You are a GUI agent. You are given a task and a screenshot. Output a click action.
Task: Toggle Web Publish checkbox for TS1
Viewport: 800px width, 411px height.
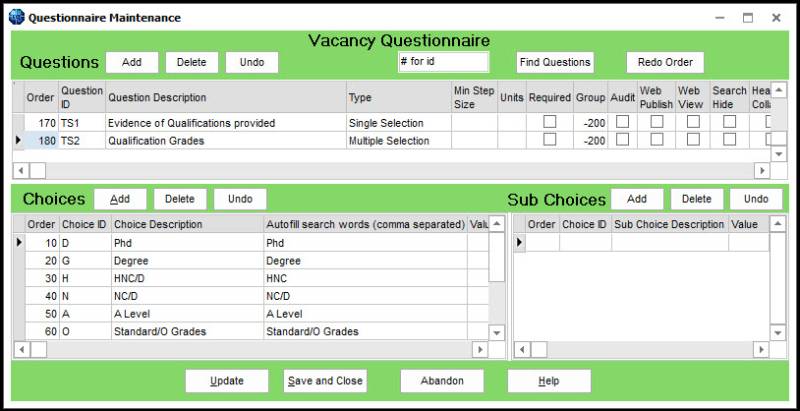[657, 122]
